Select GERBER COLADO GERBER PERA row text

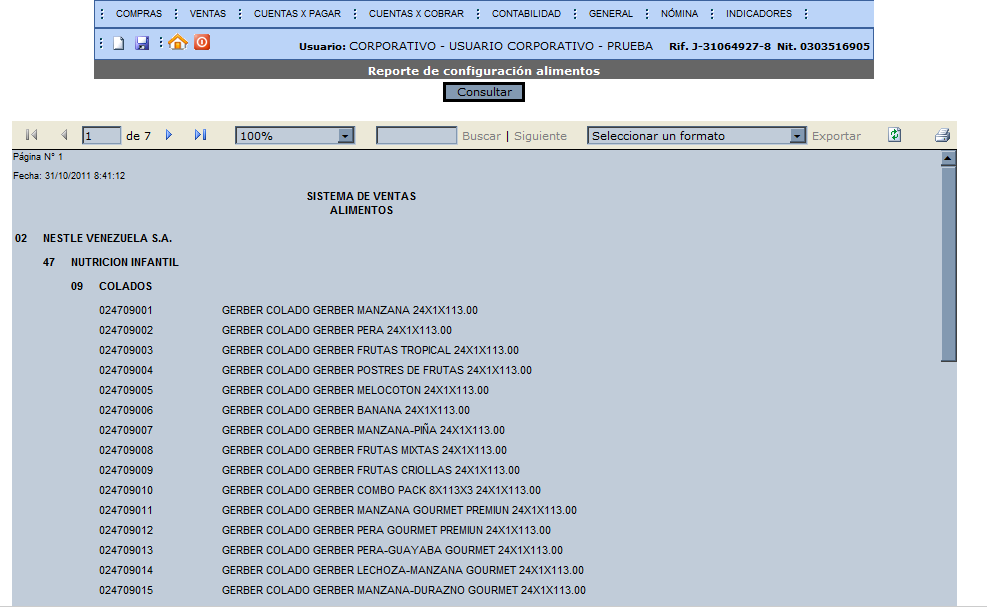tap(337, 331)
